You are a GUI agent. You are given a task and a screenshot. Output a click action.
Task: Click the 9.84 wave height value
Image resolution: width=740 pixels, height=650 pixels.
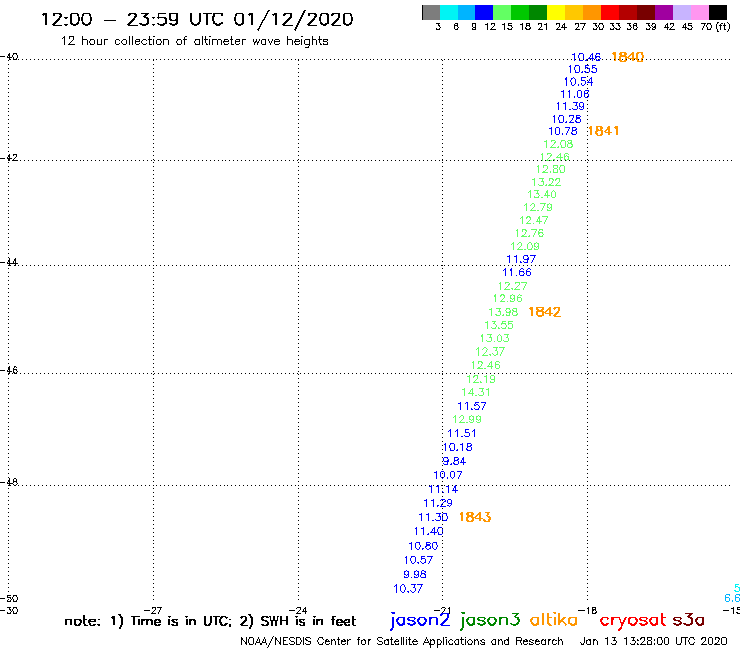(x=454, y=461)
